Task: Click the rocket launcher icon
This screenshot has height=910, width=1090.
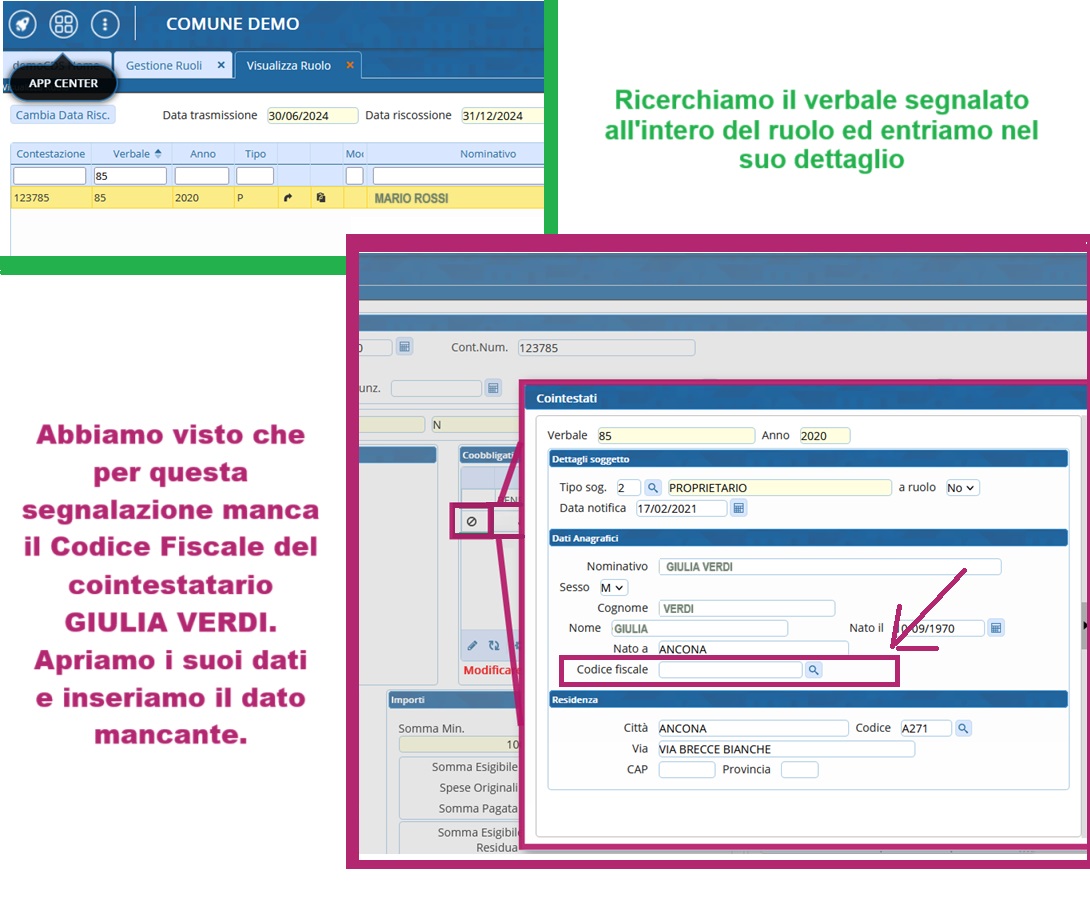Action: (x=24, y=24)
